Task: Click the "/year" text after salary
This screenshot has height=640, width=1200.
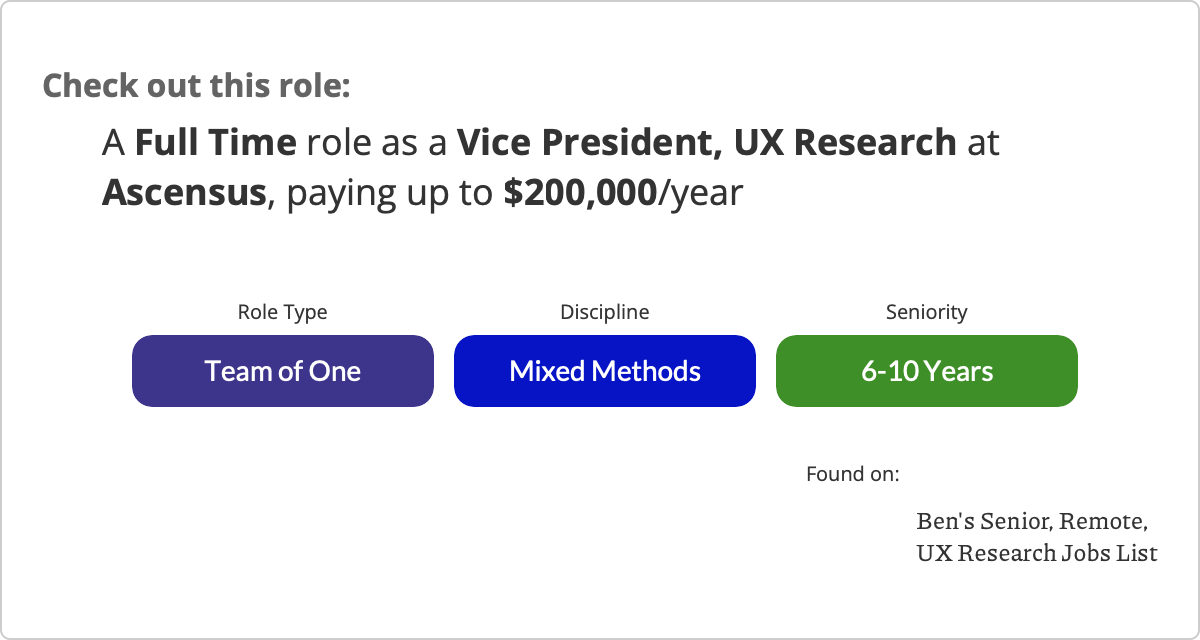Action: coord(700,192)
